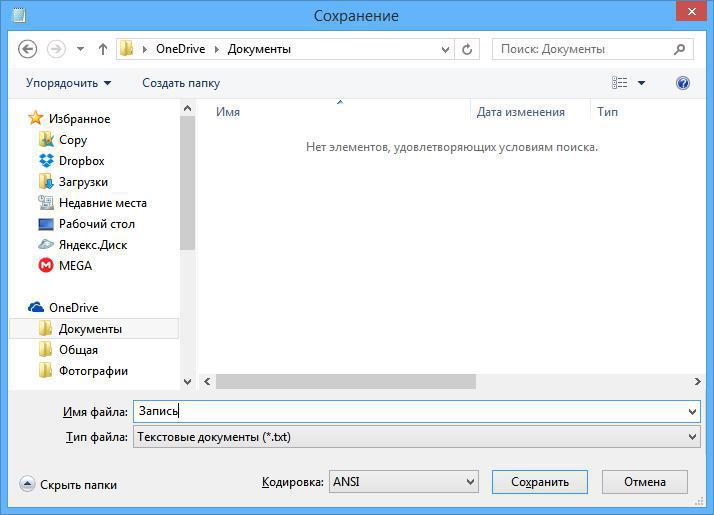Open Яндекс.Диск location

click(x=93, y=245)
